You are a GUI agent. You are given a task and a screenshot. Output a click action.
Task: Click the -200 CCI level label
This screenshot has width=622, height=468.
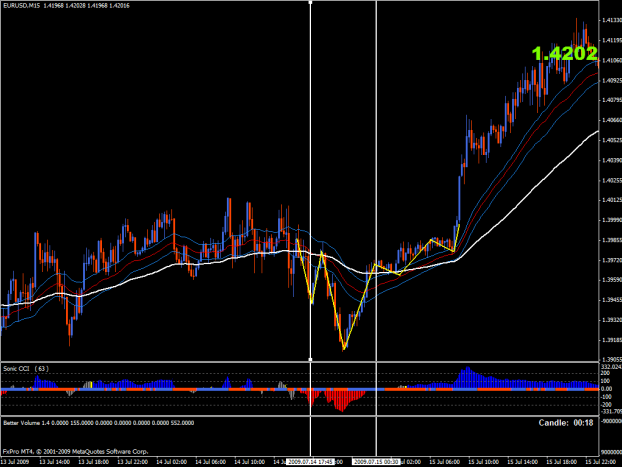tap(606, 405)
